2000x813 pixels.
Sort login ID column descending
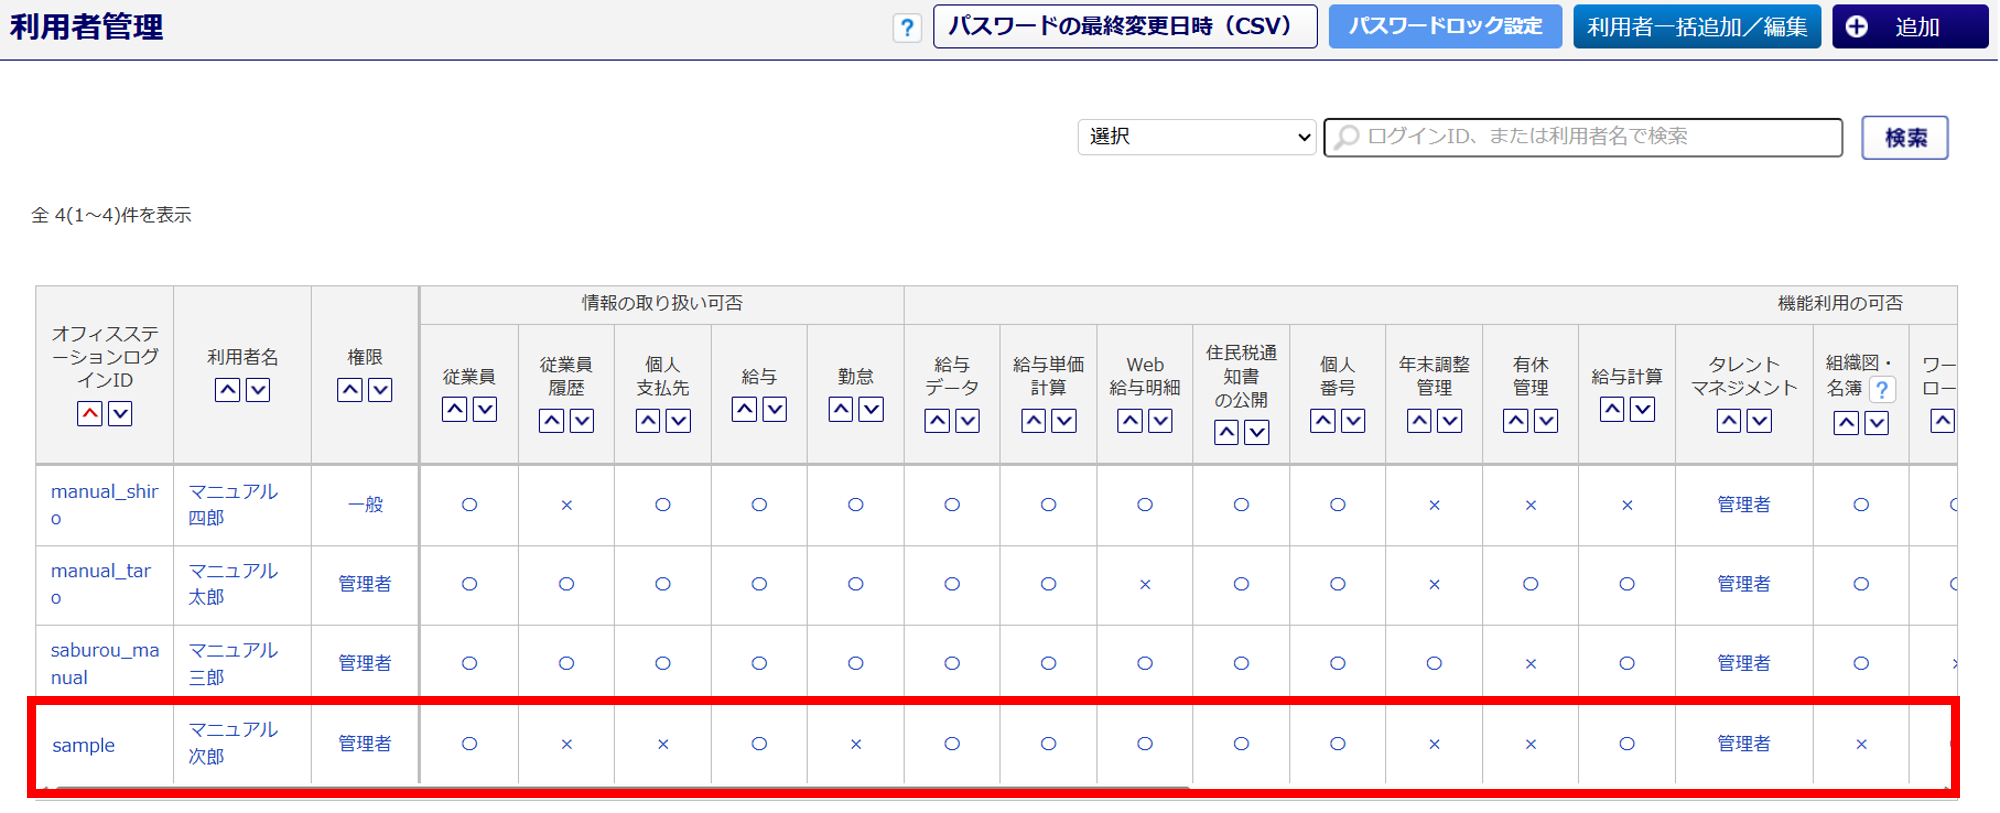point(120,413)
